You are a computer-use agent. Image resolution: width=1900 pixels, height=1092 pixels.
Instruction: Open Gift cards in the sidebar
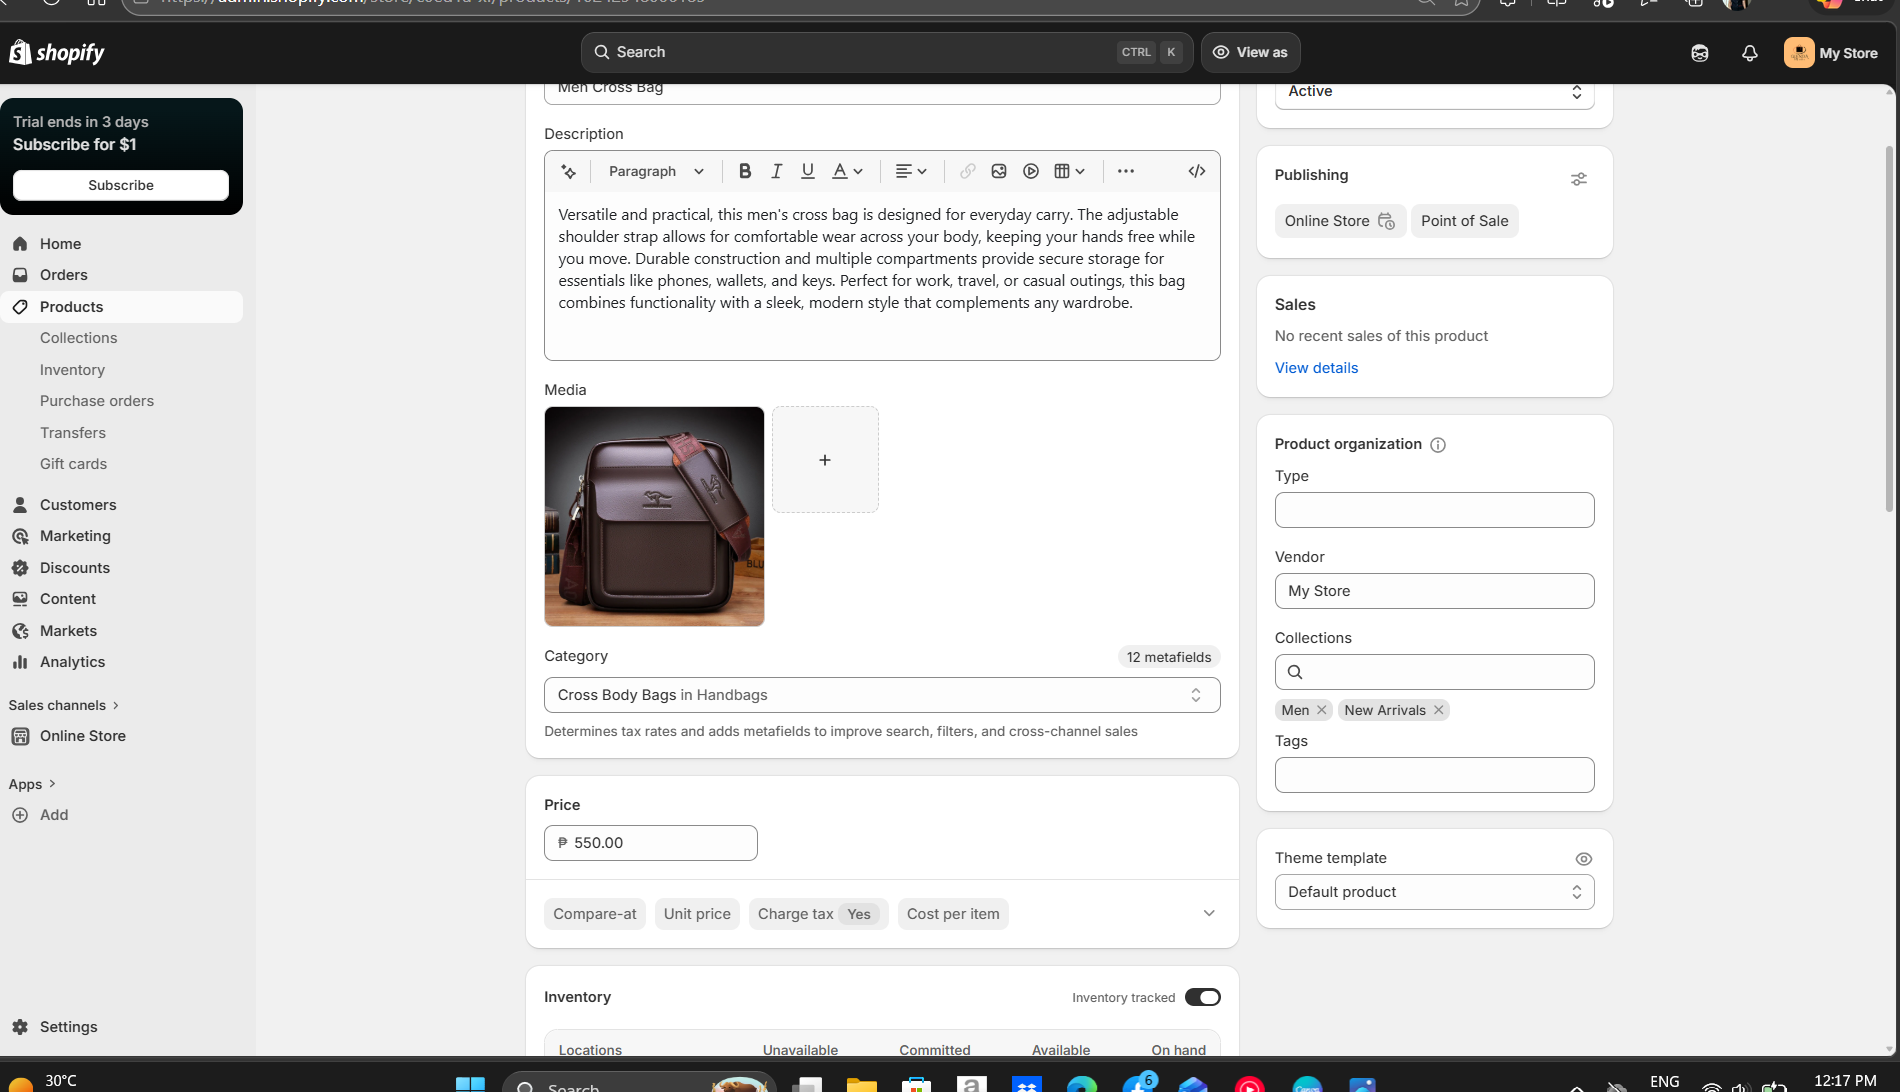(73, 464)
